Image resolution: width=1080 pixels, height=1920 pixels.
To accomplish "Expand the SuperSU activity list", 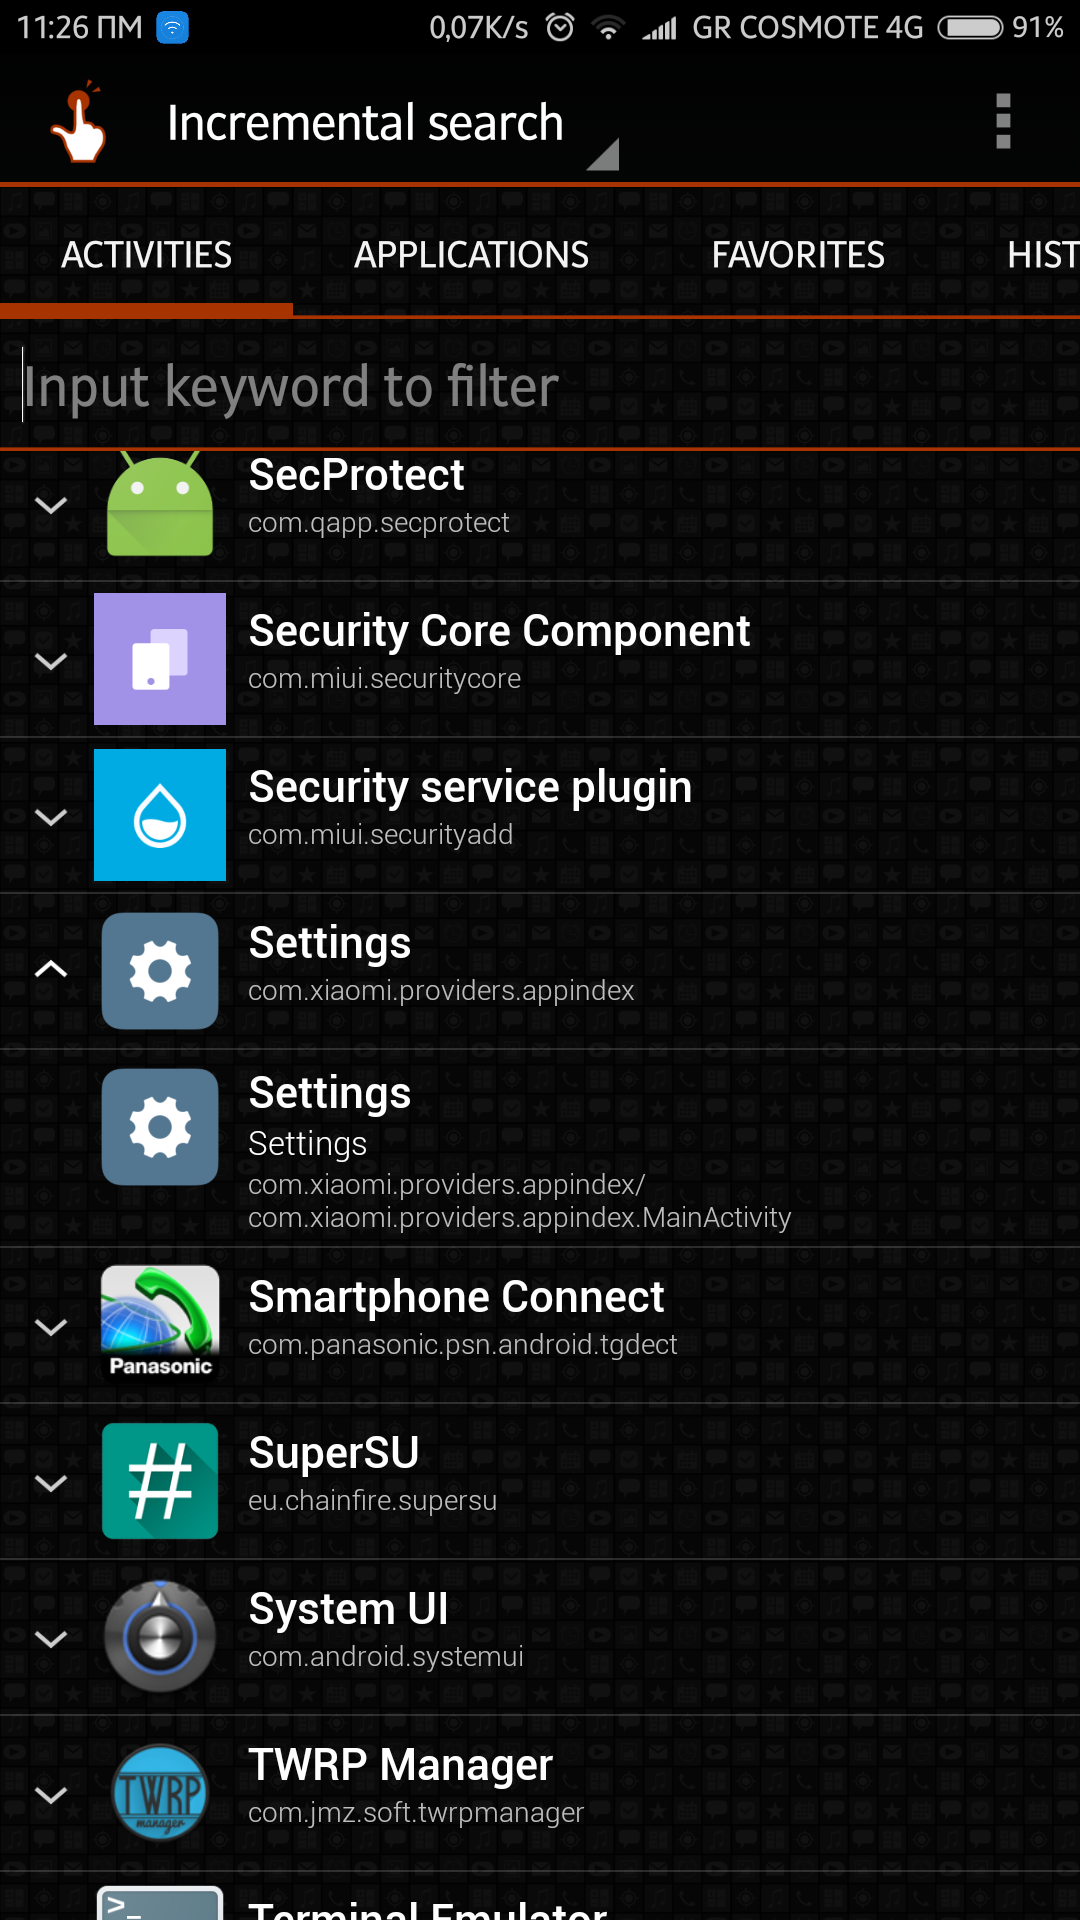I will pyautogui.click(x=51, y=1483).
